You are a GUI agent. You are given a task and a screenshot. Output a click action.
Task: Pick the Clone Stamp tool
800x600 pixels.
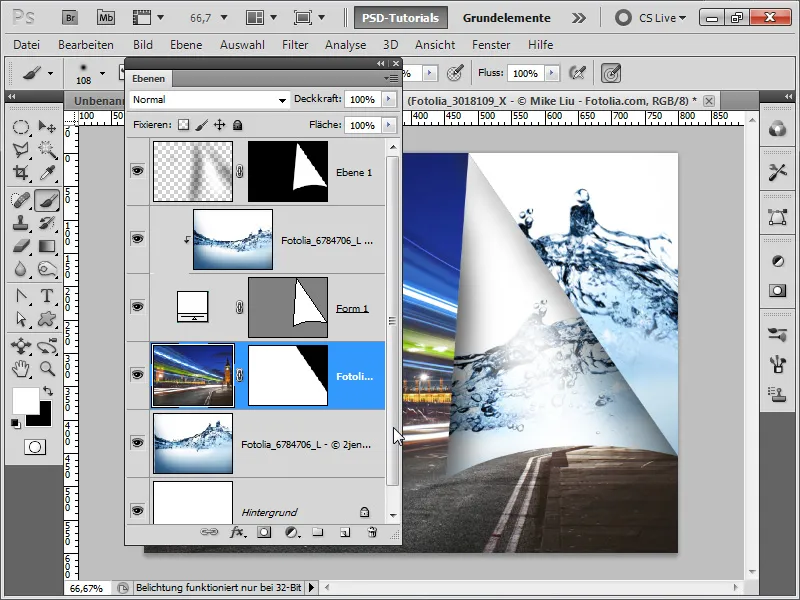click(21, 223)
